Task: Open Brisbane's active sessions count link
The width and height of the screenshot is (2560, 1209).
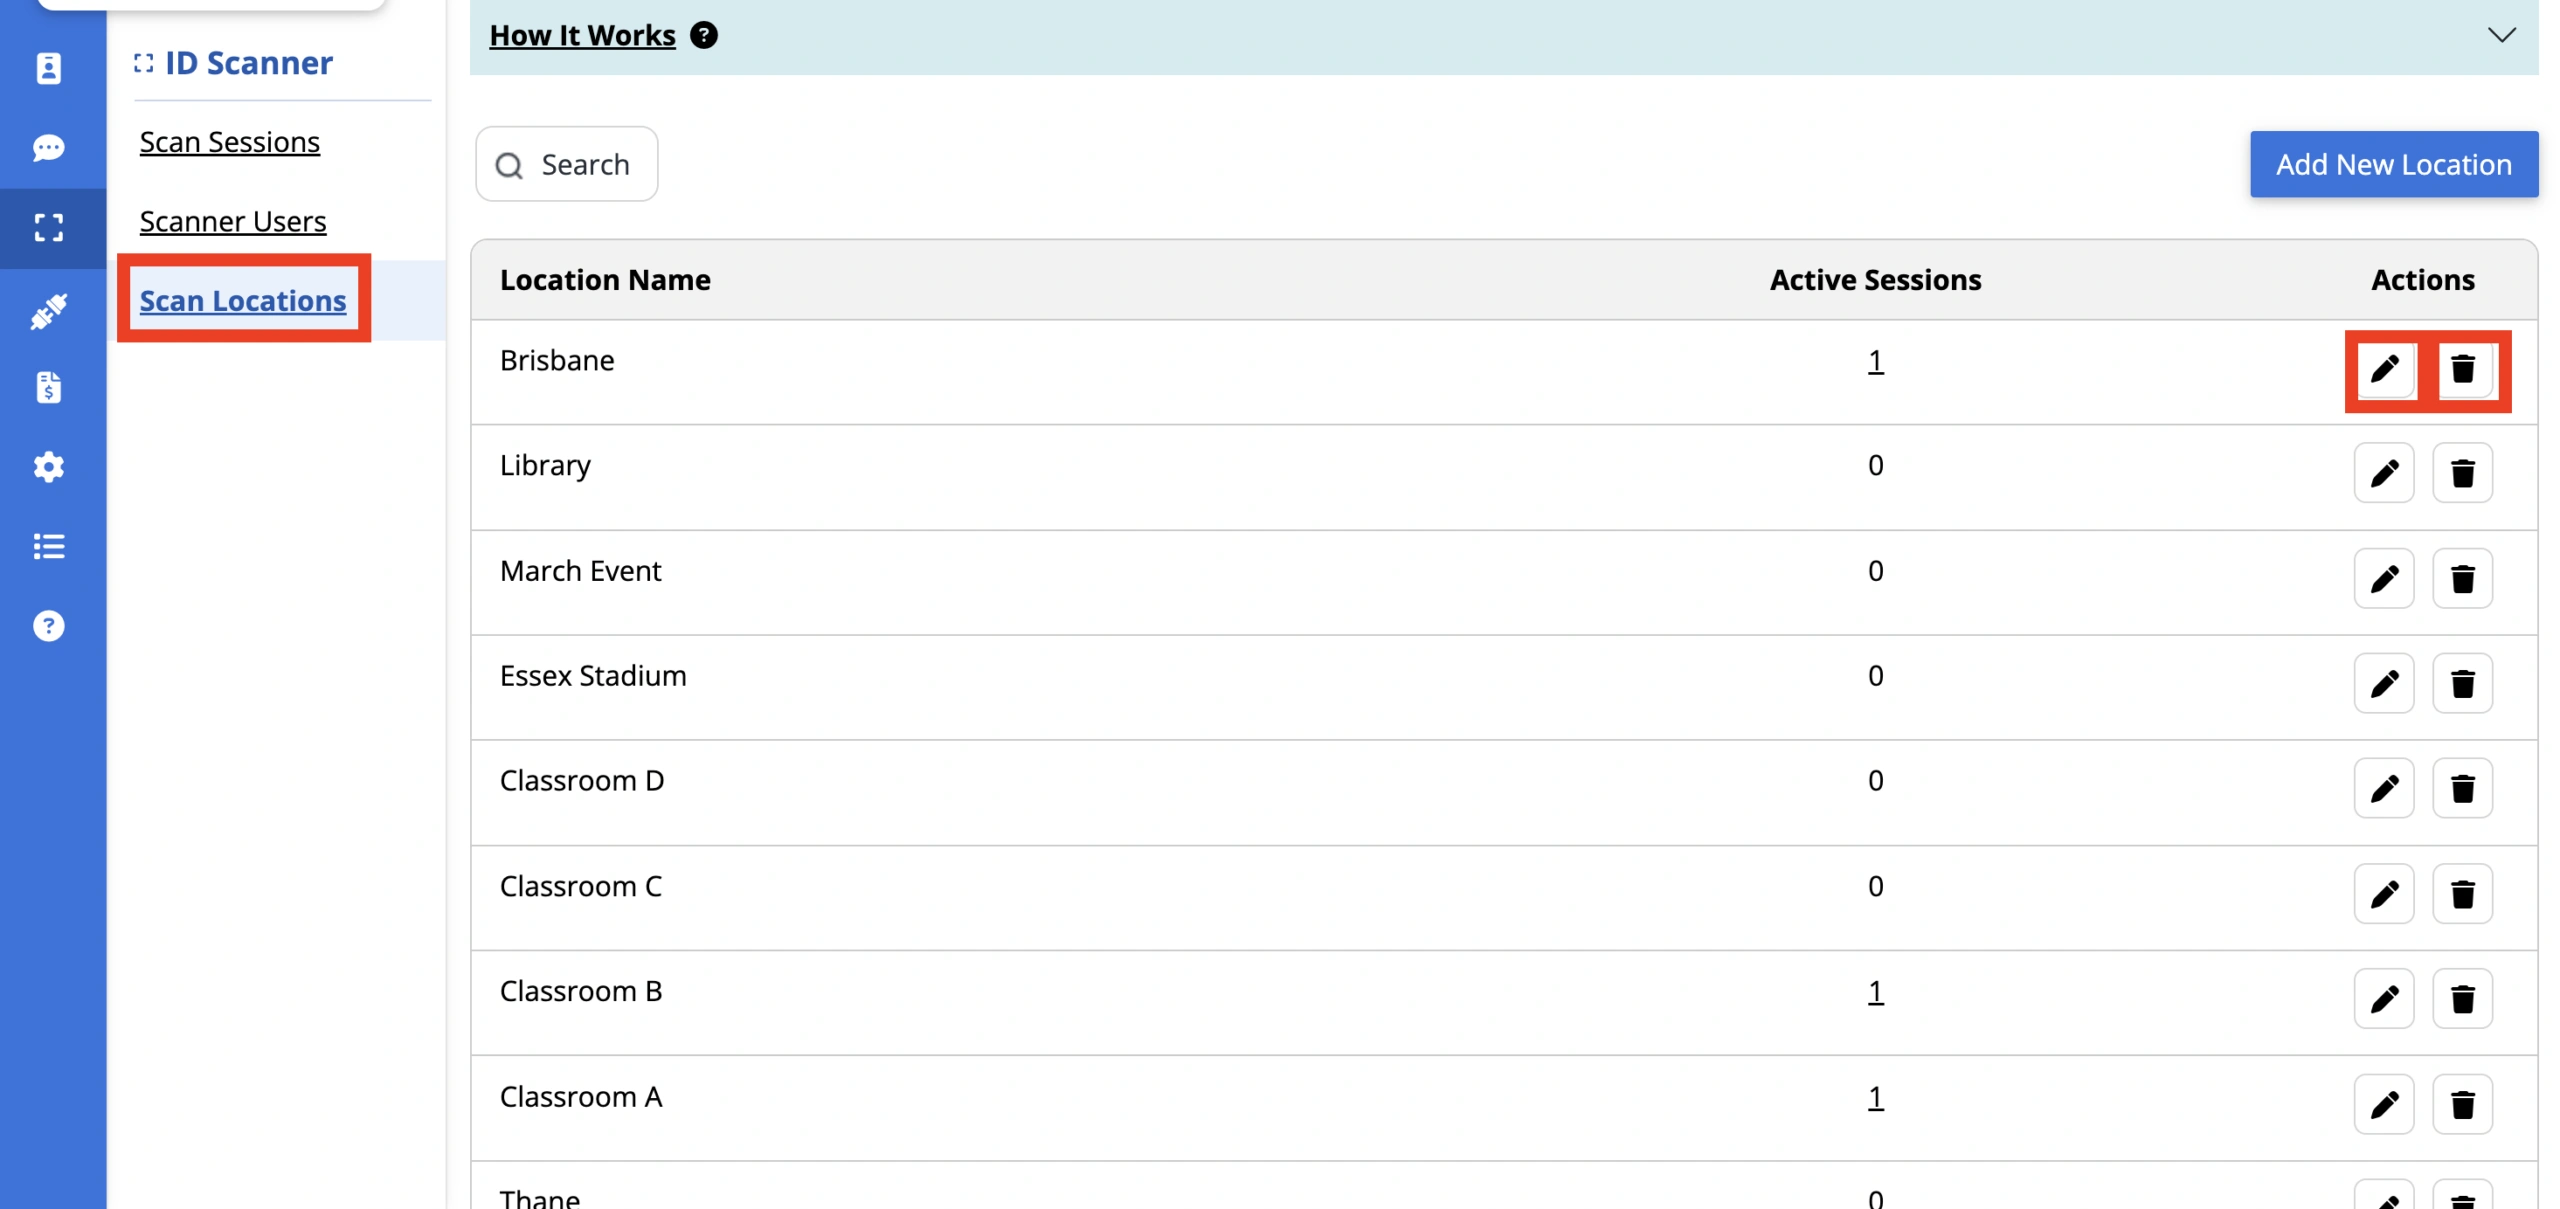Action: coord(1875,360)
